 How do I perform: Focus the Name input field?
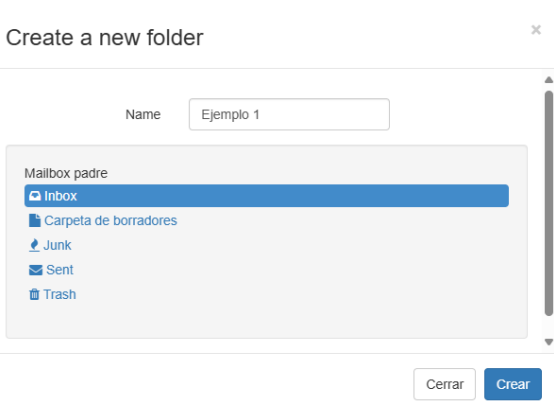click(289, 114)
